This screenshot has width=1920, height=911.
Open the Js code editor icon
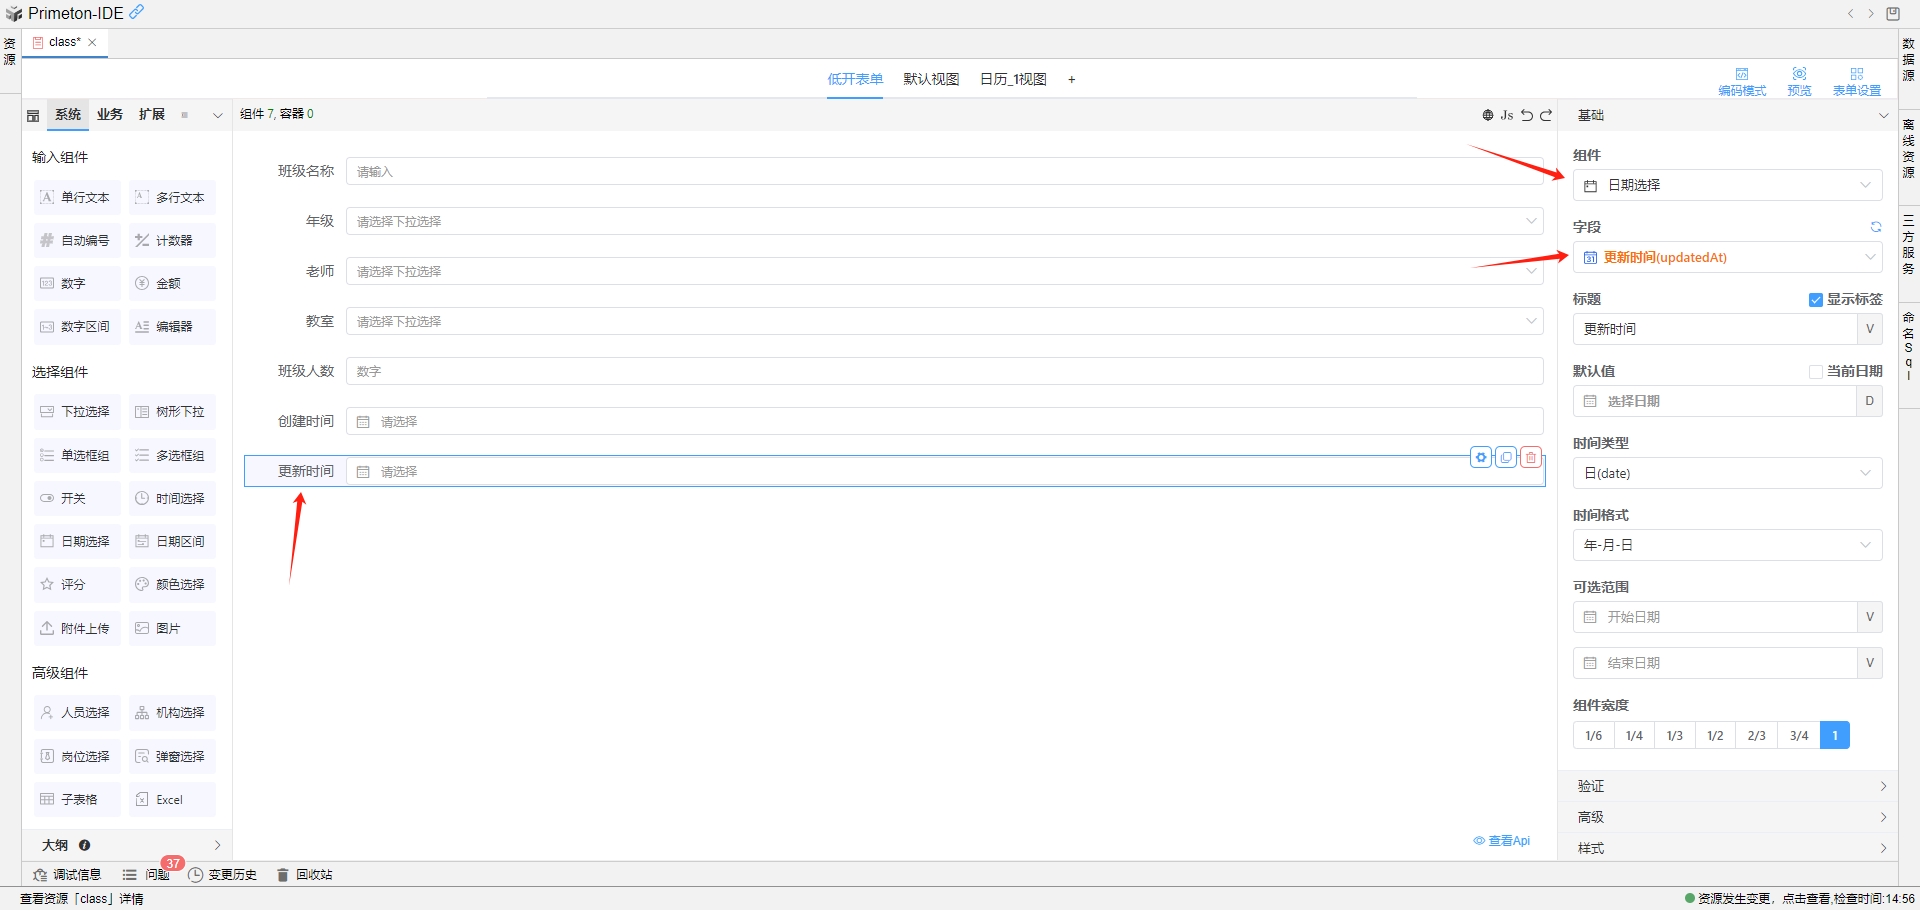click(1506, 114)
